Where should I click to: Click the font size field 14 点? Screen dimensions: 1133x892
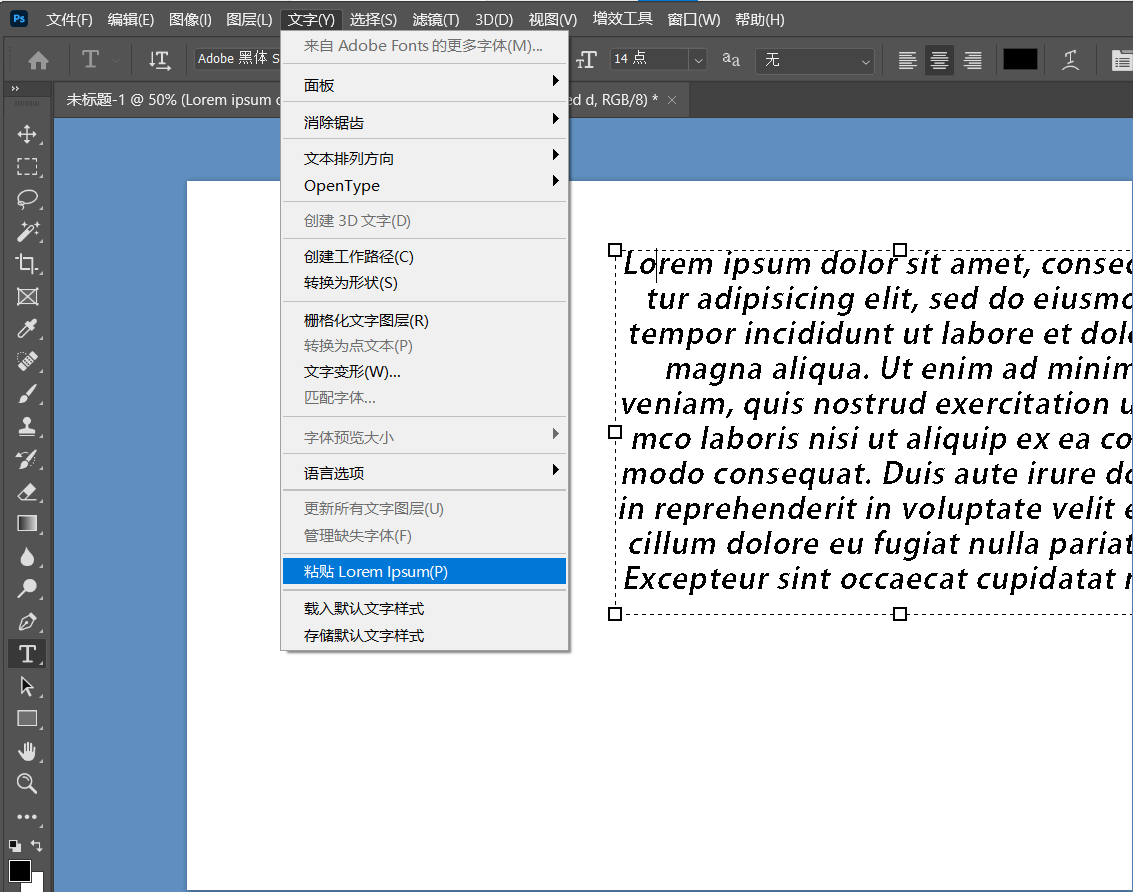(649, 59)
